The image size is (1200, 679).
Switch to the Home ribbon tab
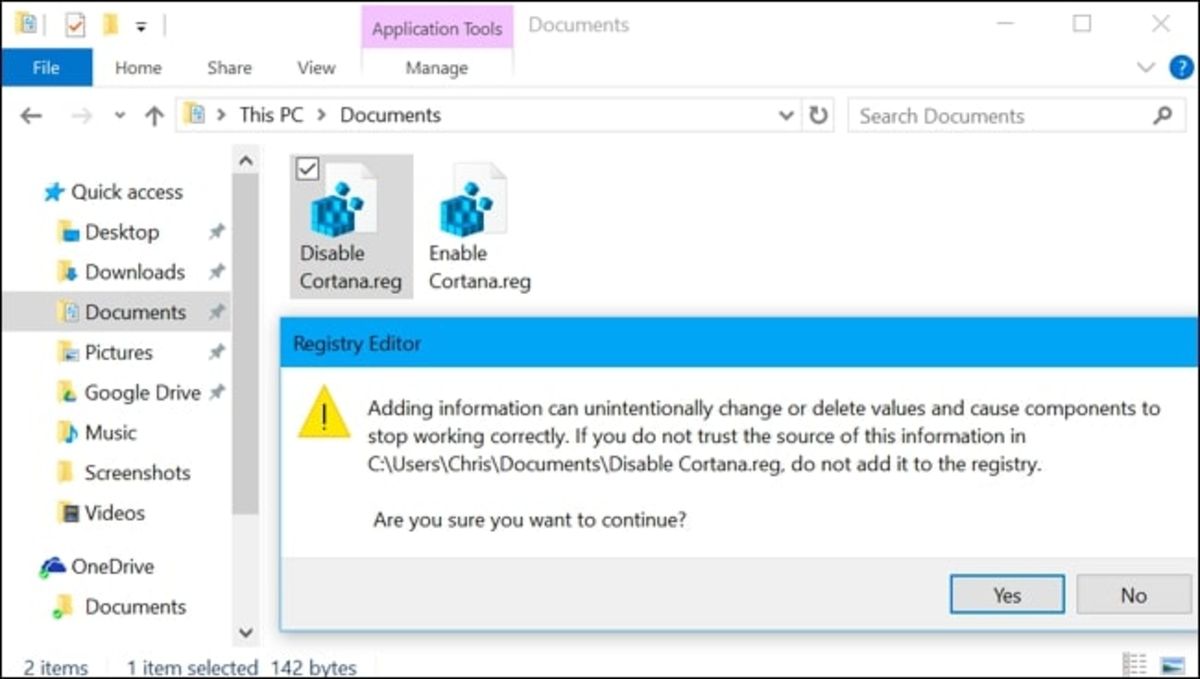(x=138, y=68)
